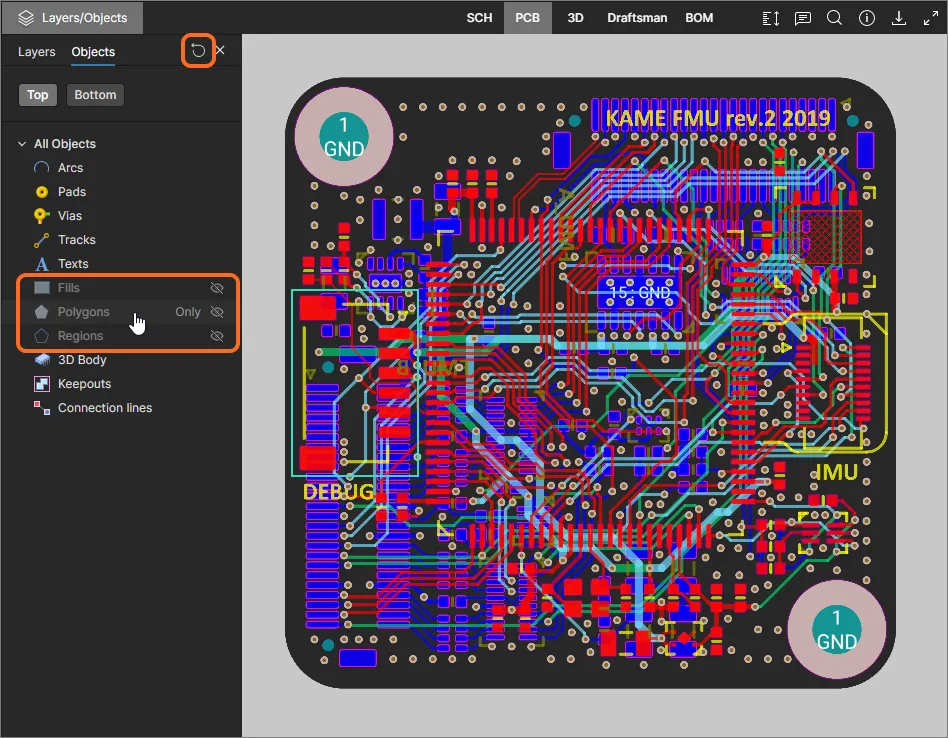Switch to the 3D view tab
Screen dimensions: 948x738
click(x=575, y=18)
